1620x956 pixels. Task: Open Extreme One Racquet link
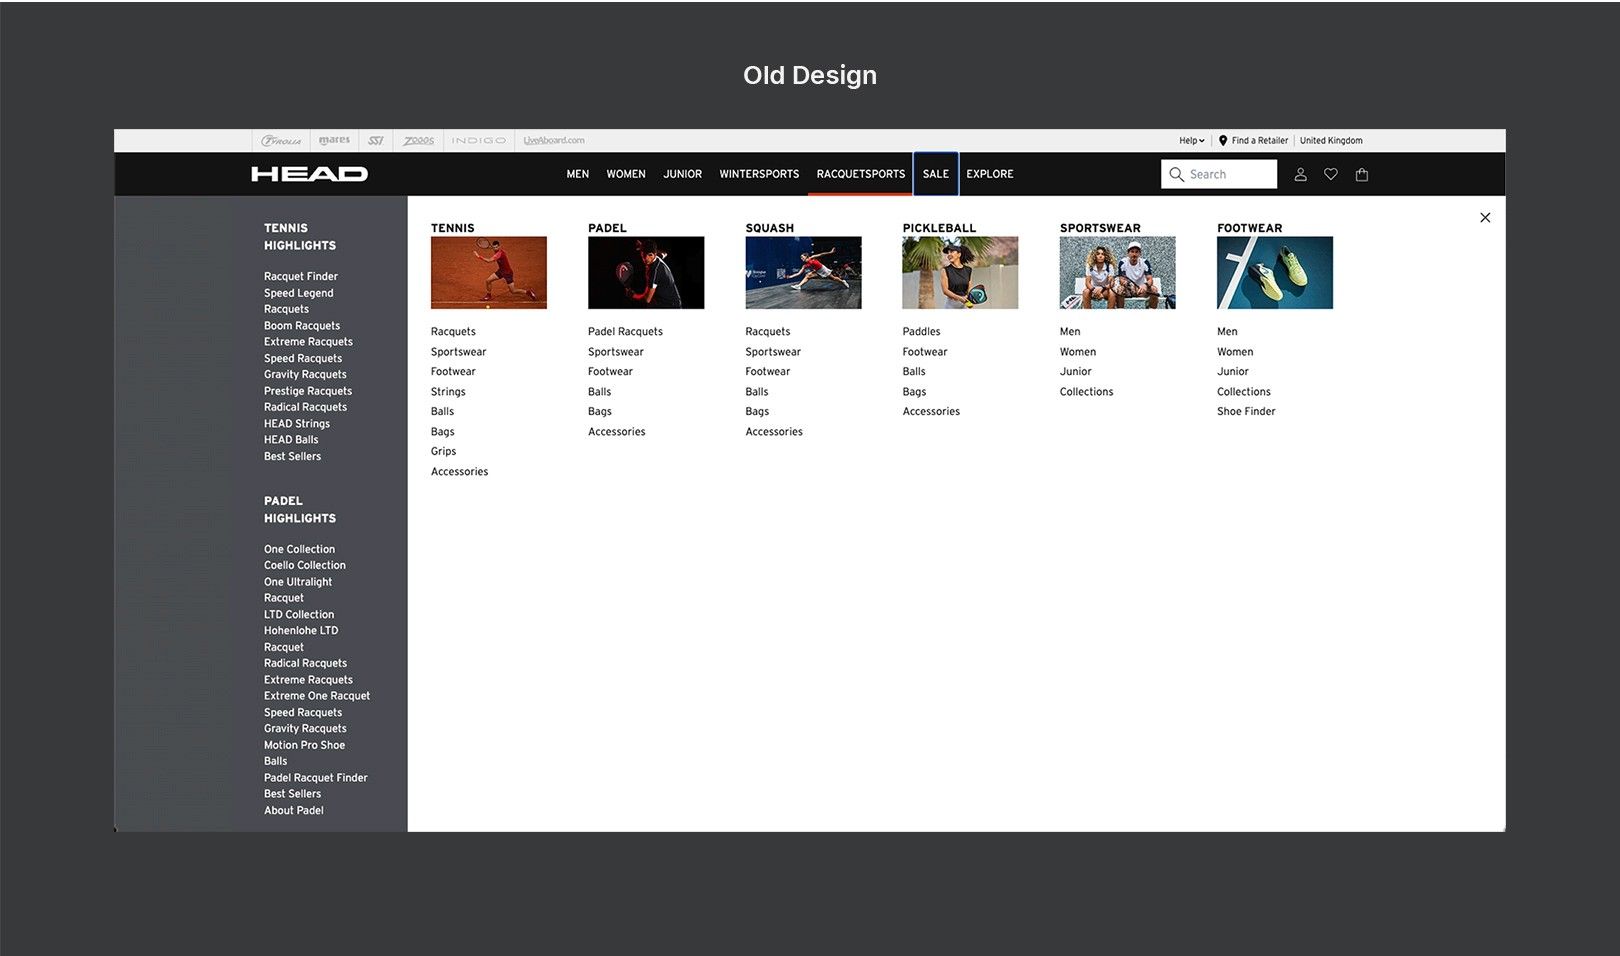(x=317, y=696)
